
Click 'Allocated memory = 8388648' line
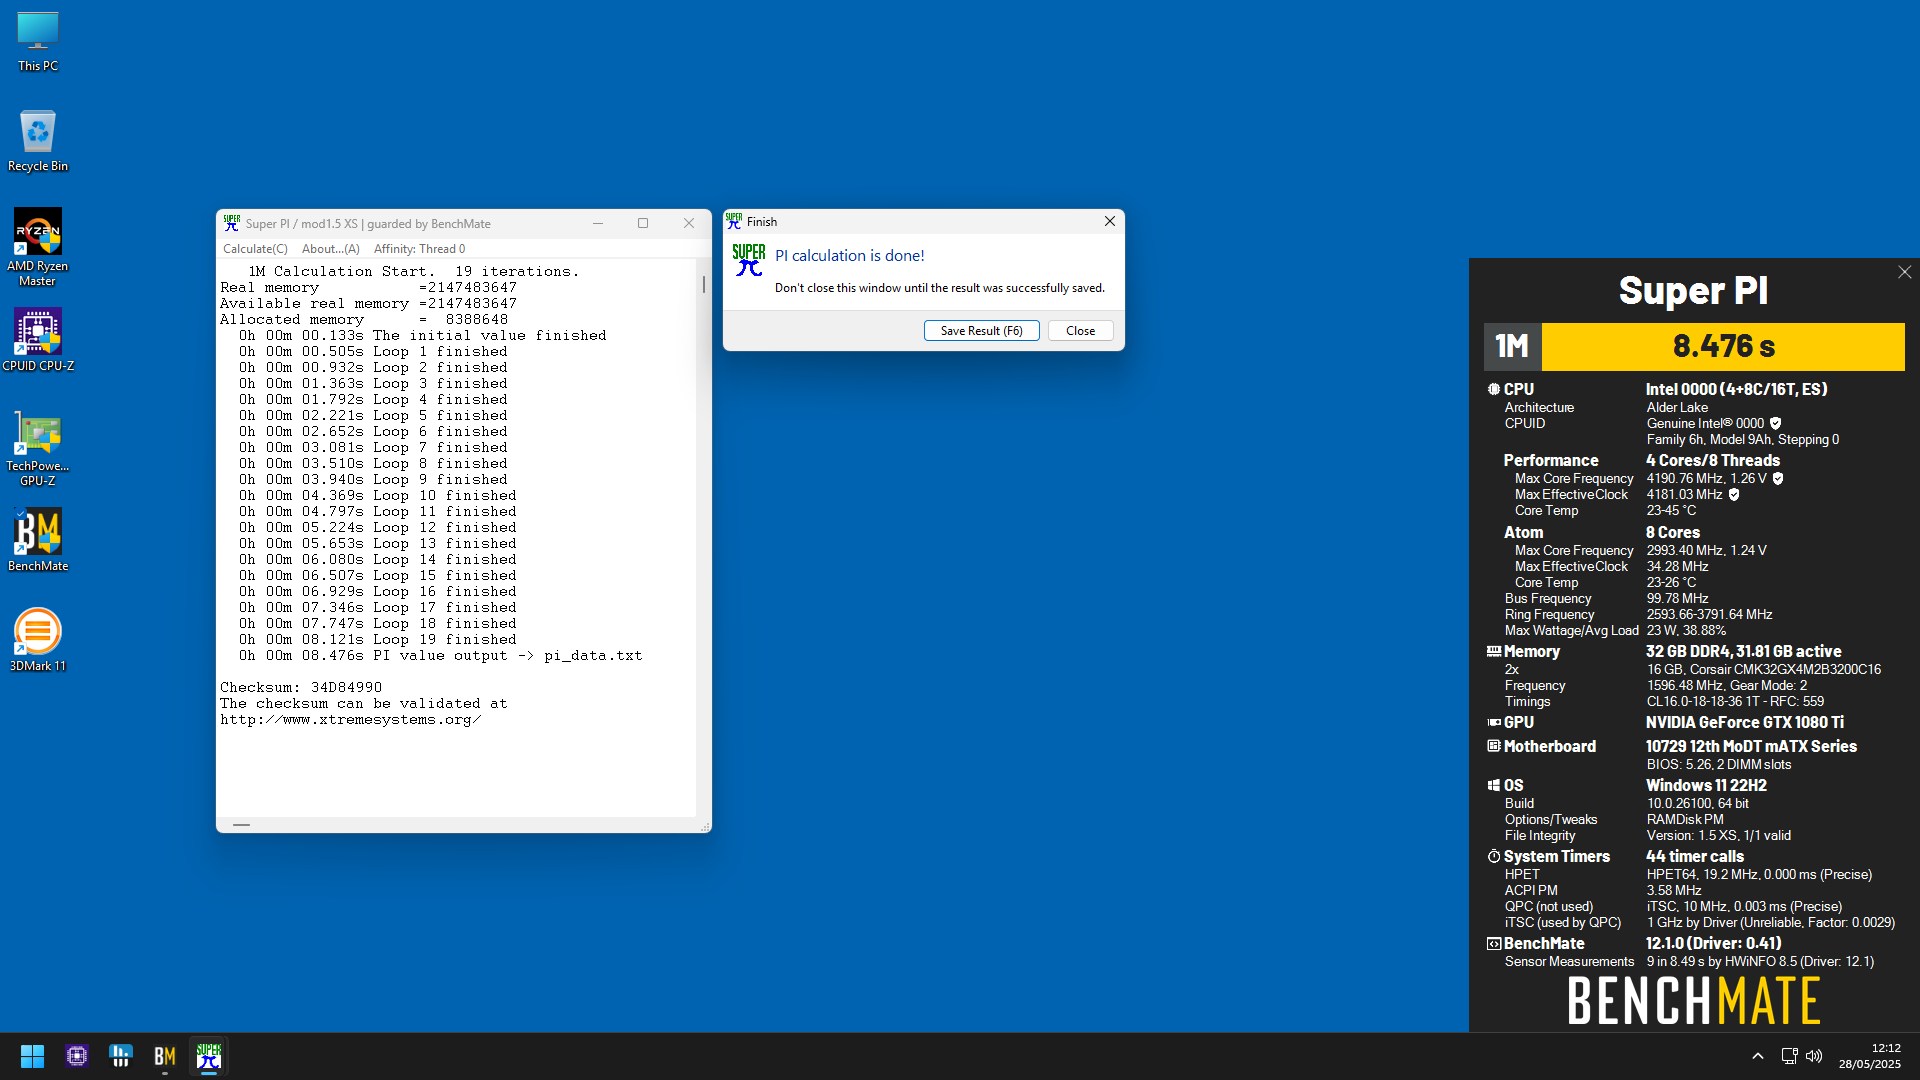pos(364,320)
